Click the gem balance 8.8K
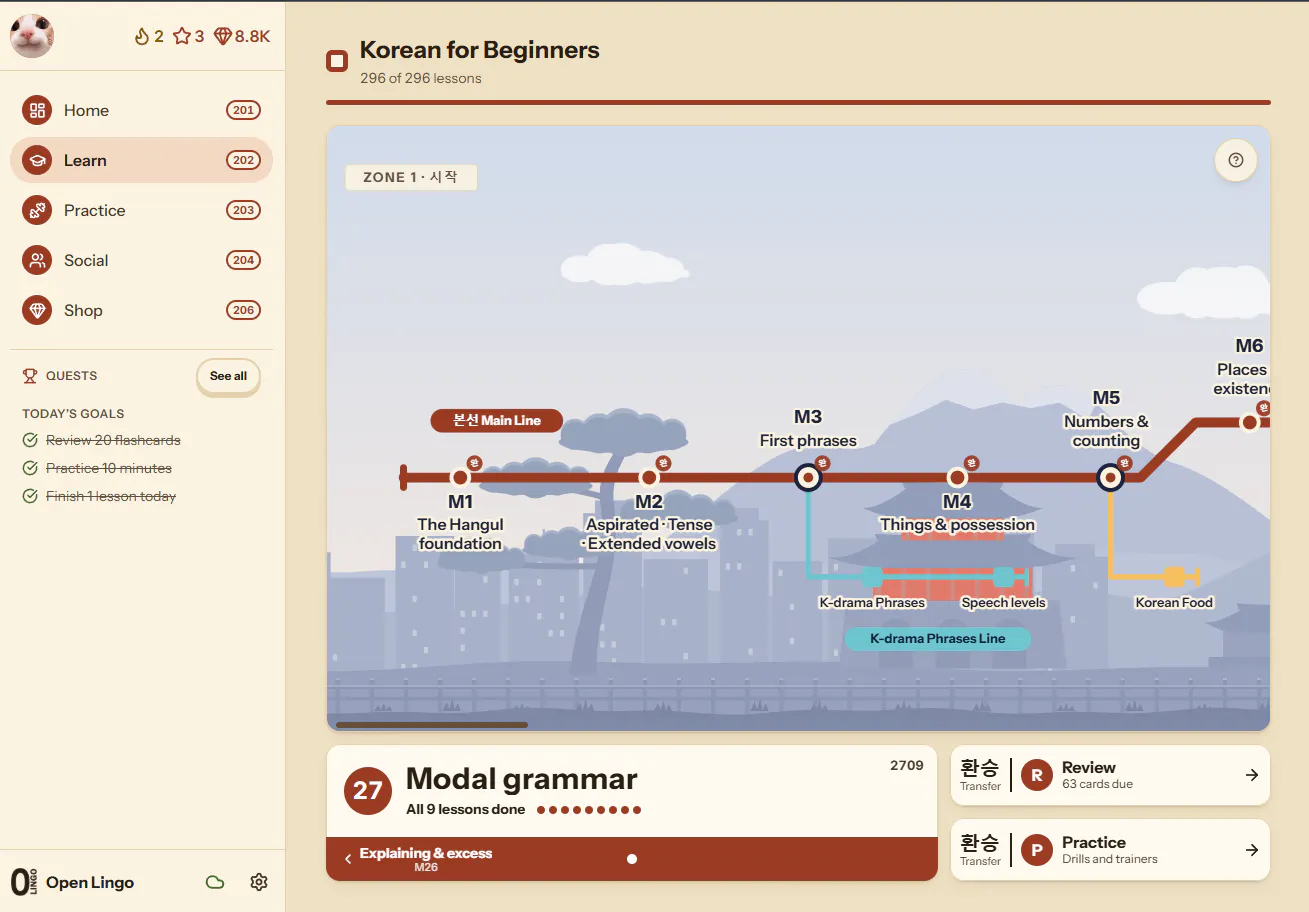Image resolution: width=1309 pixels, height=912 pixels. (242, 36)
